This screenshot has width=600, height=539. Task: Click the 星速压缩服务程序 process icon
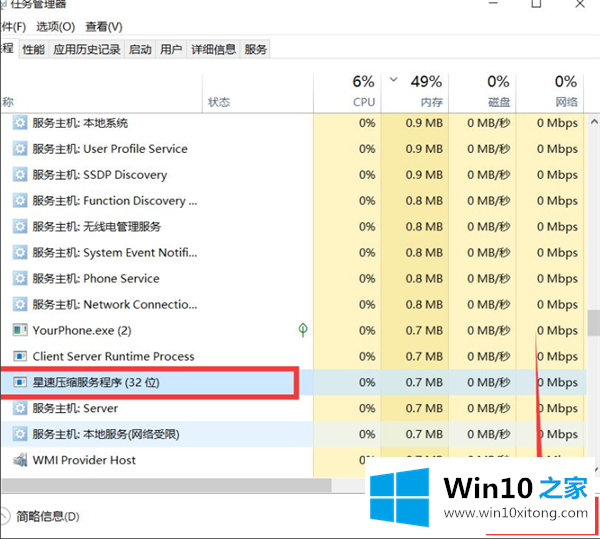point(19,383)
